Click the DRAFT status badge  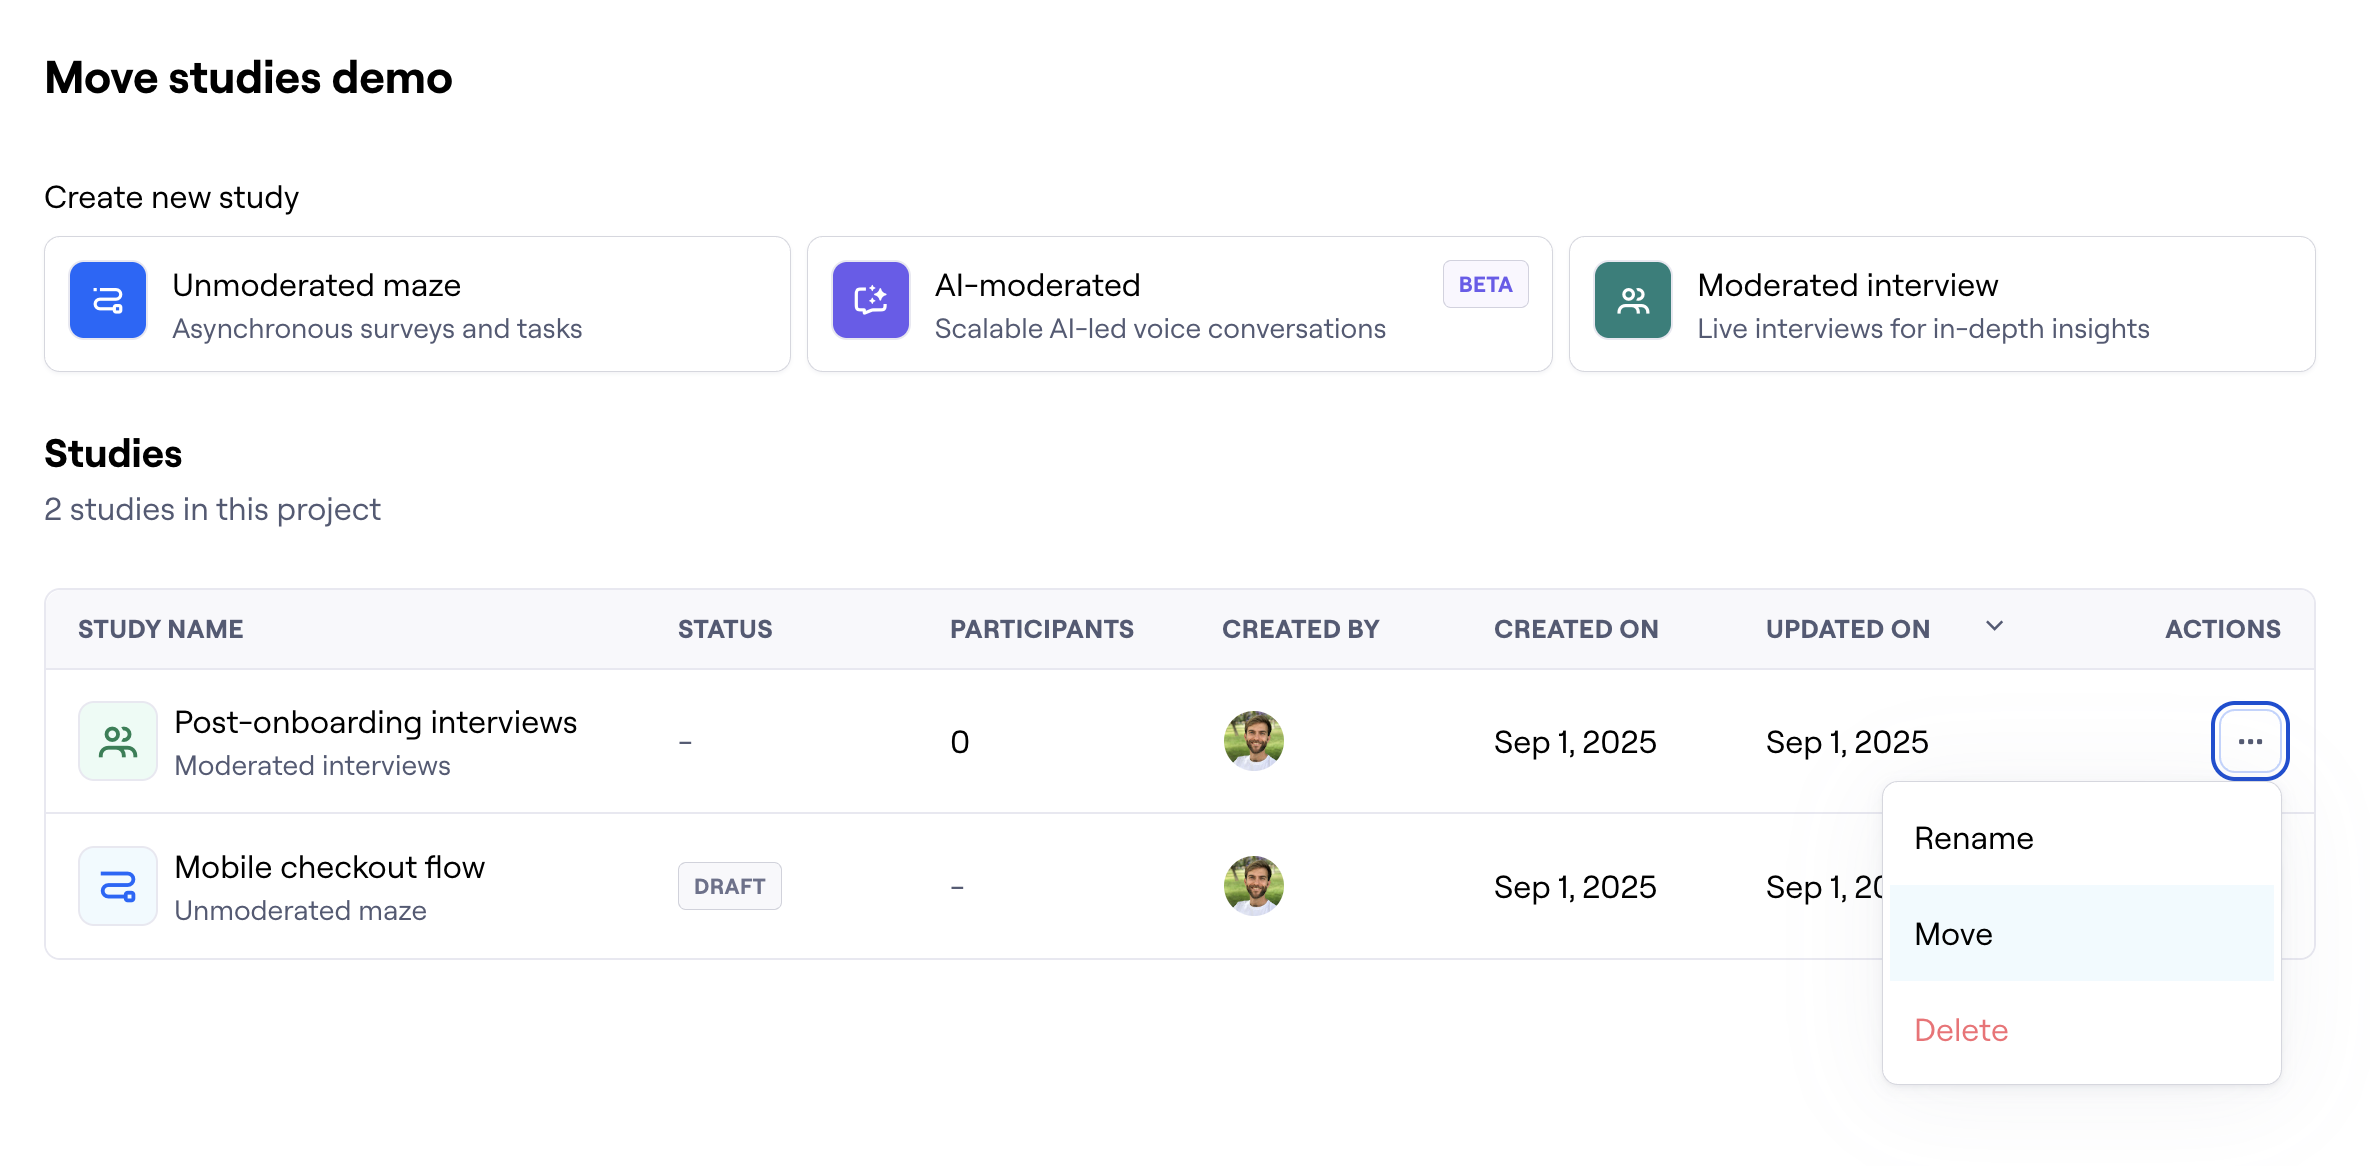(729, 886)
